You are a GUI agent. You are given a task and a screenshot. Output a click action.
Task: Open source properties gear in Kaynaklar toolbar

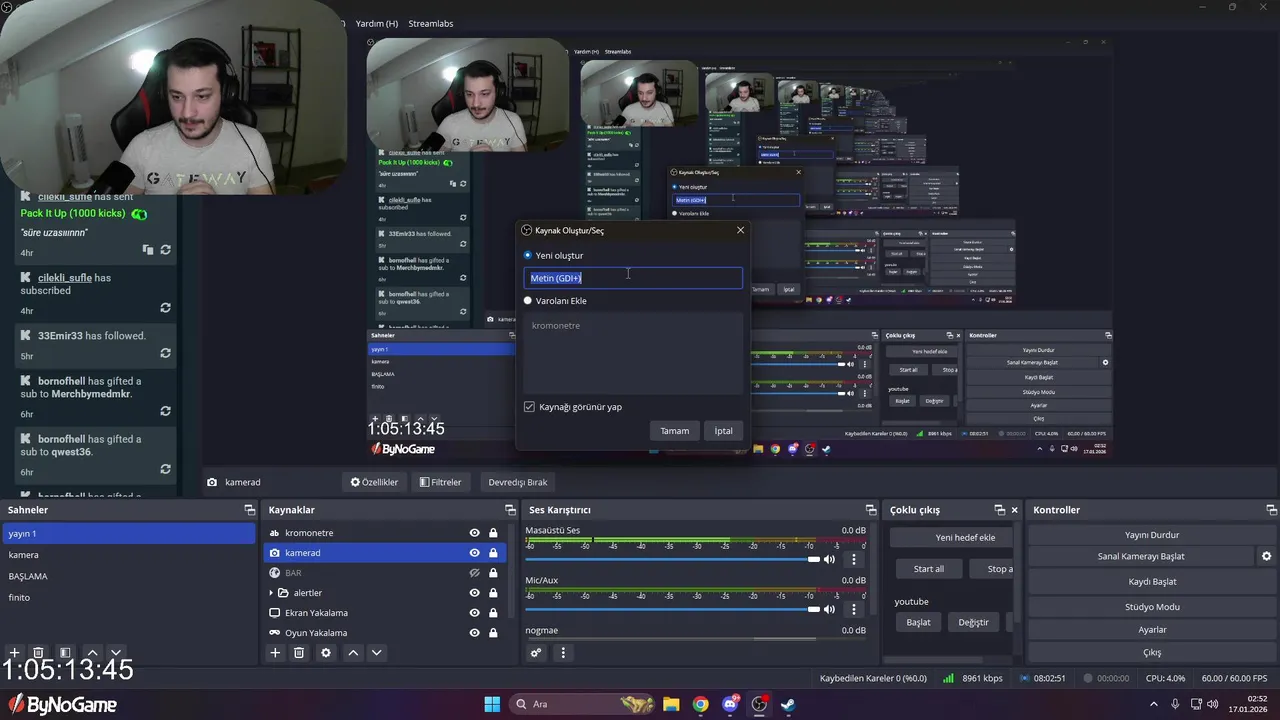pyautogui.click(x=325, y=653)
